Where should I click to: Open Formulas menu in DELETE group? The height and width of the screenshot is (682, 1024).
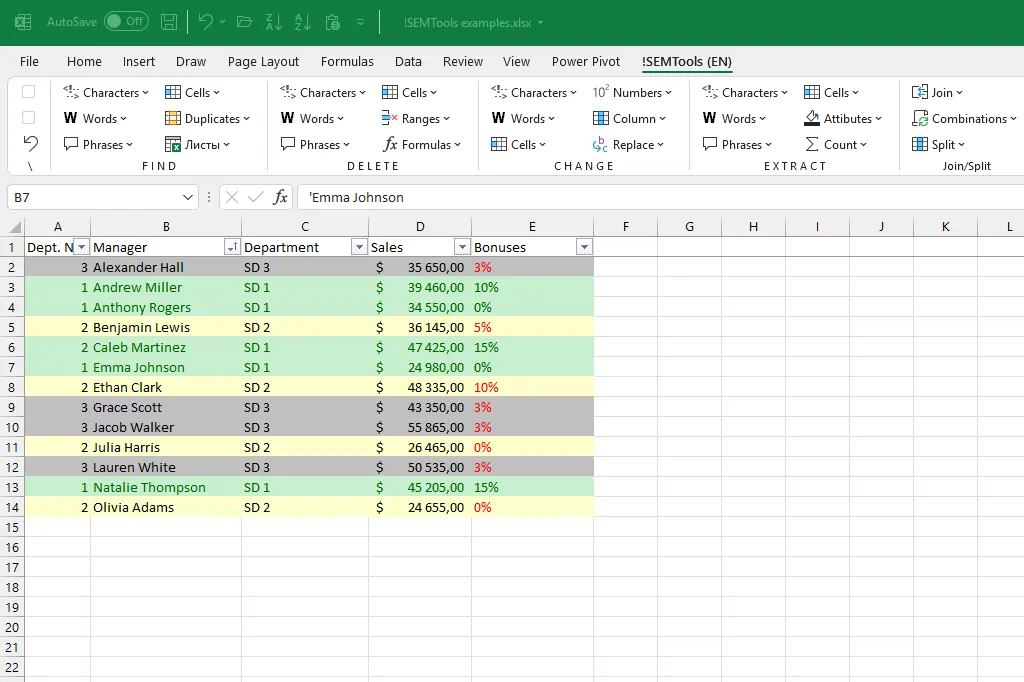422,144
